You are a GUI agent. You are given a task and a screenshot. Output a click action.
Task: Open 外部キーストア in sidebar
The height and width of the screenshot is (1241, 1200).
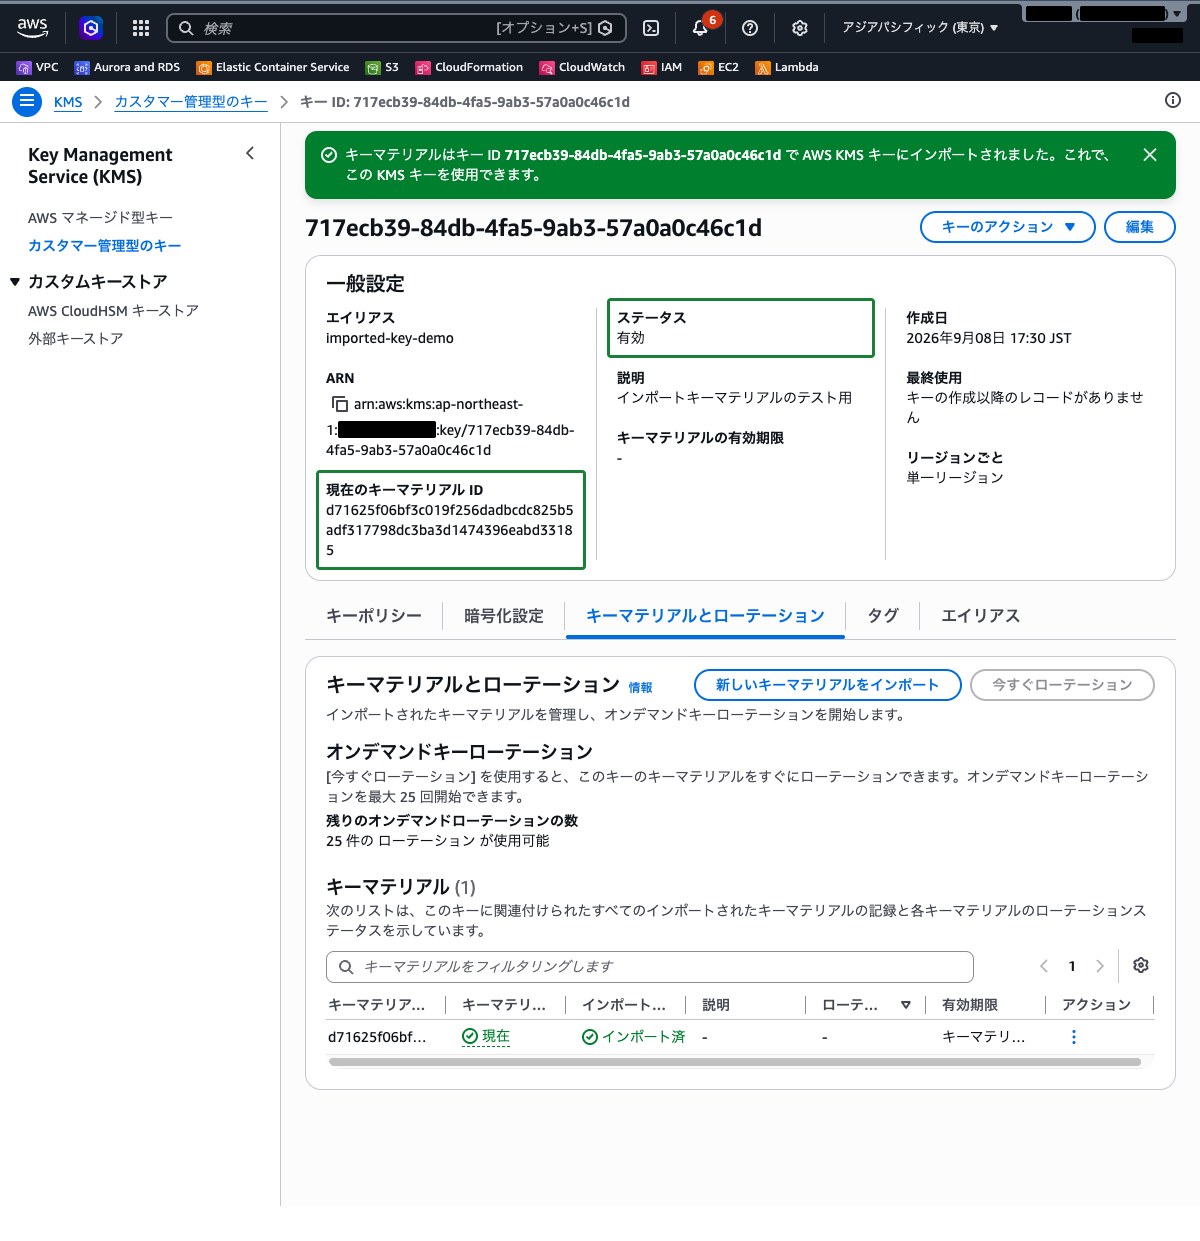pyautogui.click(x=76, y=339)
